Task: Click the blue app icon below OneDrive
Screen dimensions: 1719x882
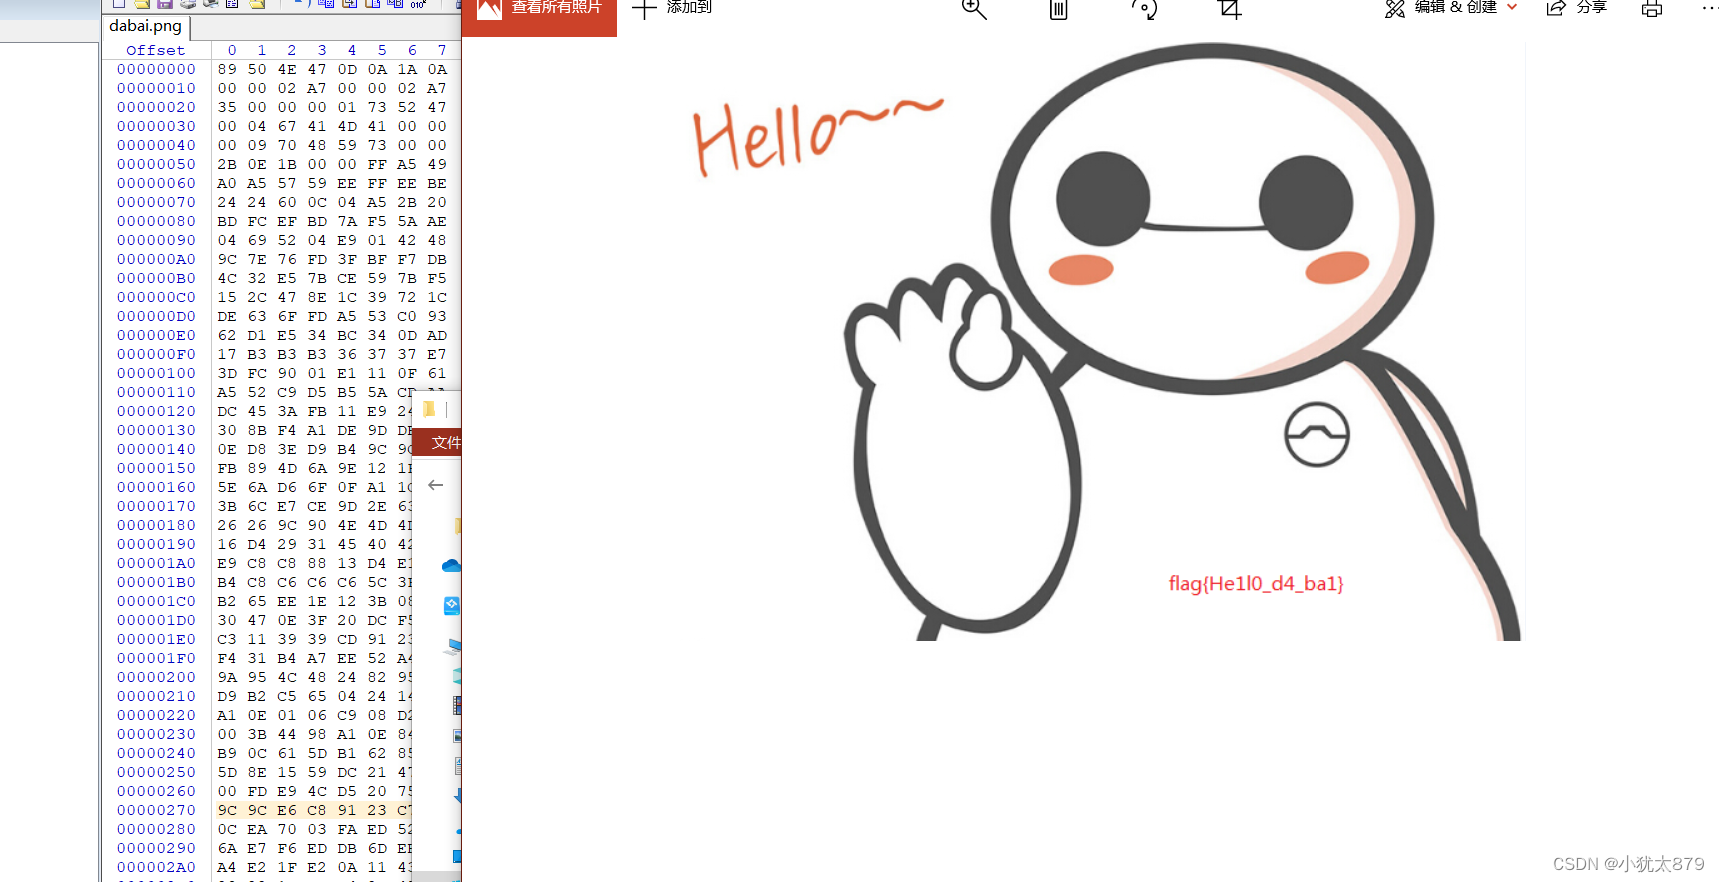Action: pos(452,605)
